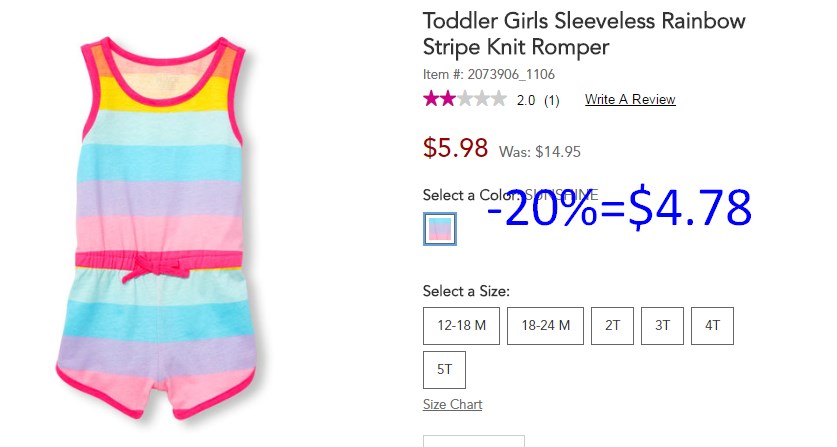Click the first filled pink rating star
The image size is (837, 447).
pos(431,99)
